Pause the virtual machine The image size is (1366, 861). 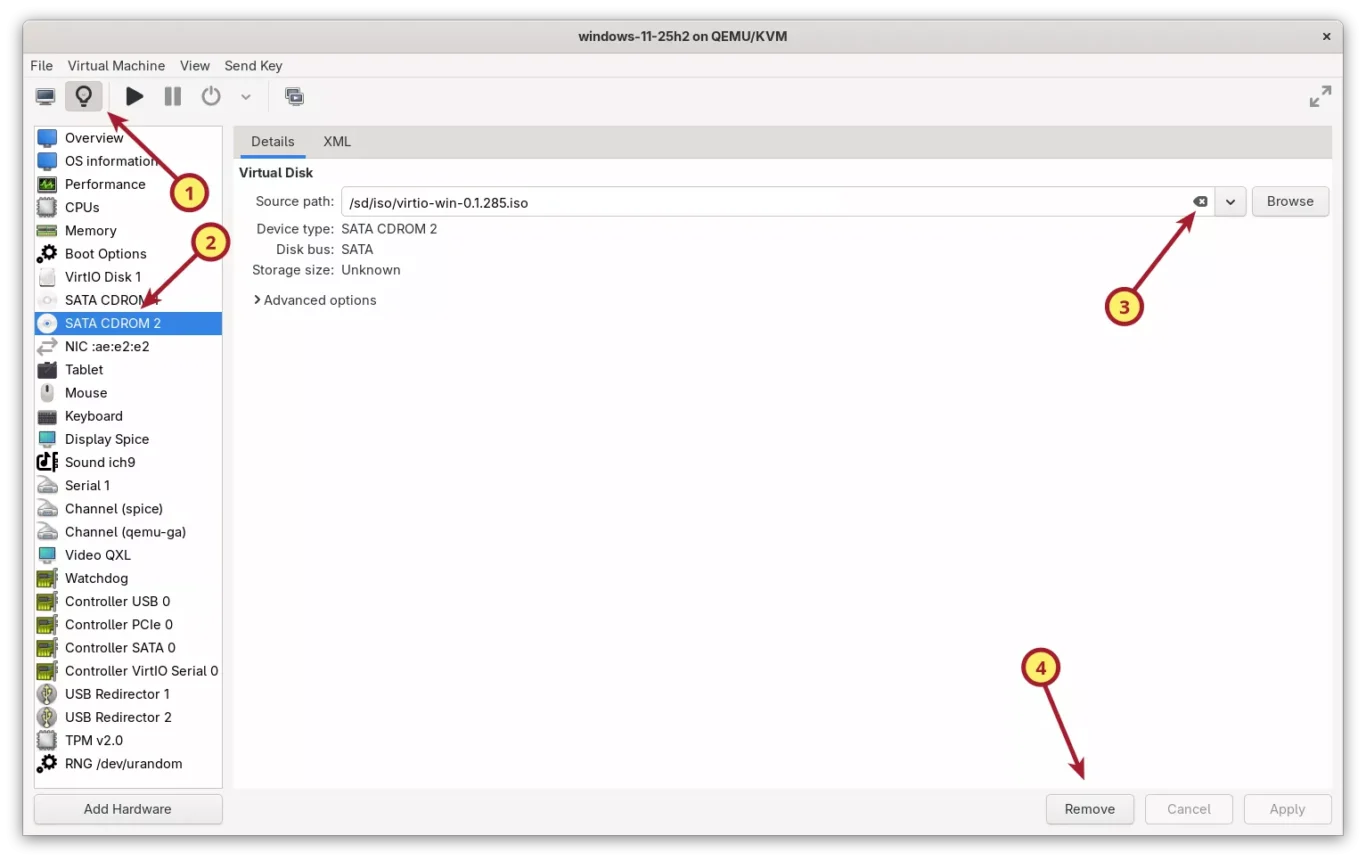(x=173, y=96)
